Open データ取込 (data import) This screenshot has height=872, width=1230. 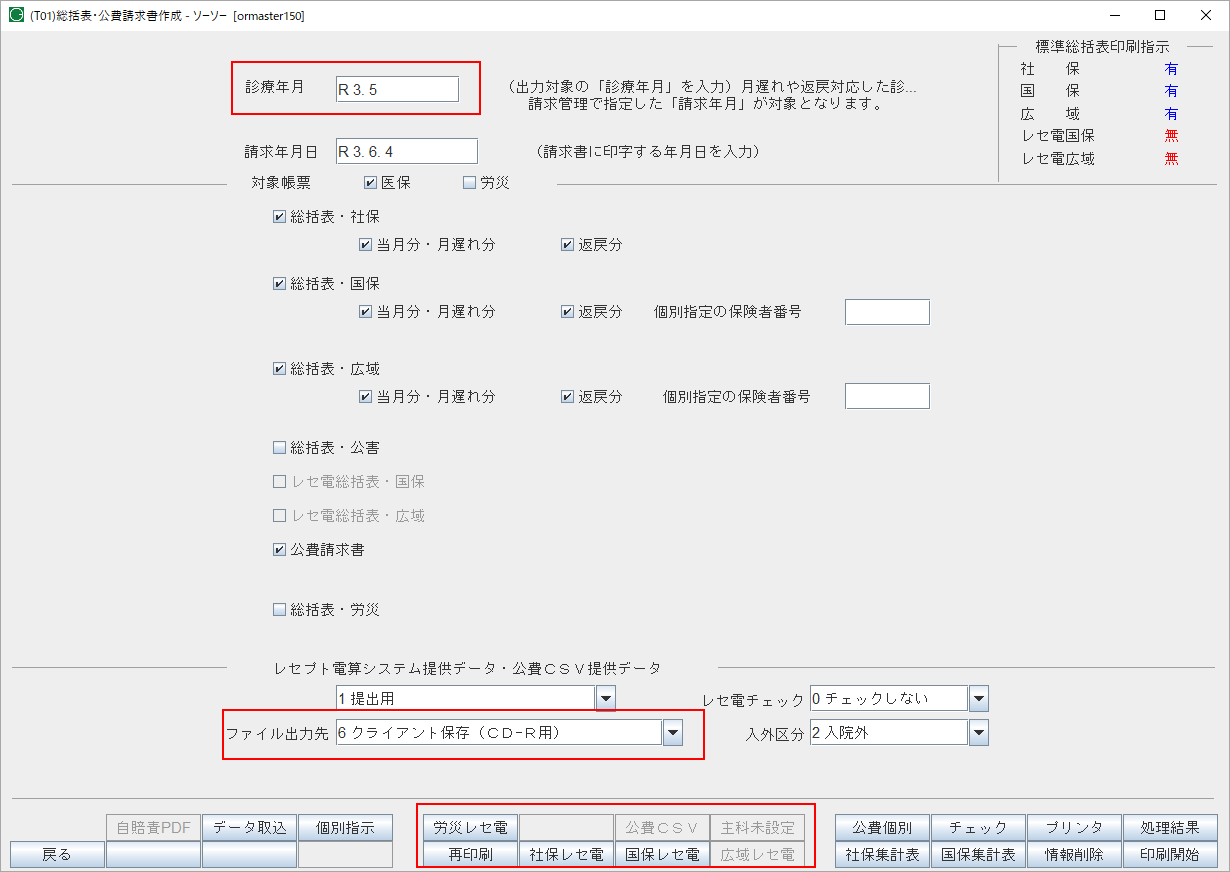tap(249, 826)
